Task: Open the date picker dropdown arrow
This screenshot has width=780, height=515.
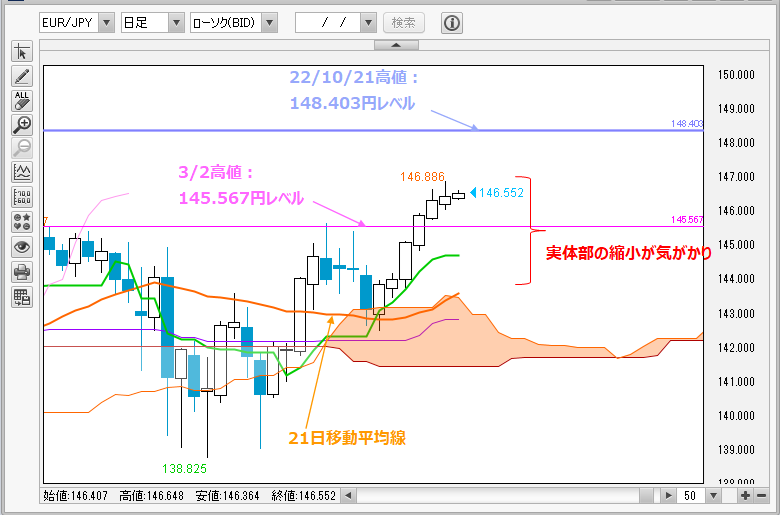Action: [x=369, y=23]
